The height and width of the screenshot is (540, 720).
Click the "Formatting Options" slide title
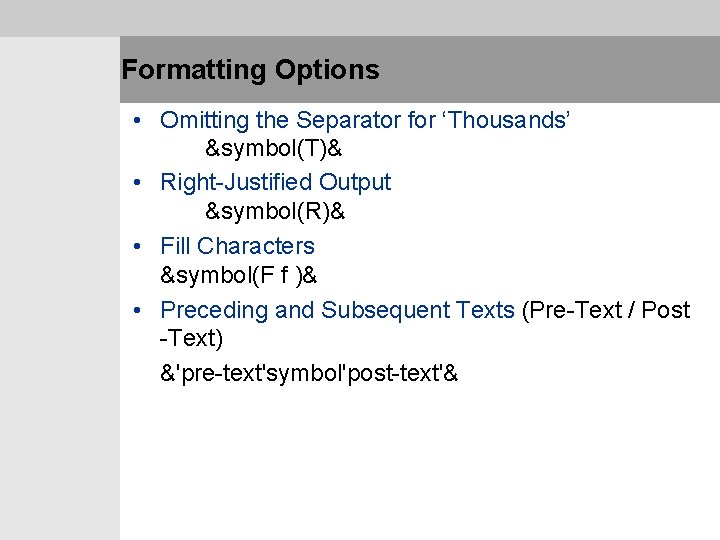[x=250, y=70]
